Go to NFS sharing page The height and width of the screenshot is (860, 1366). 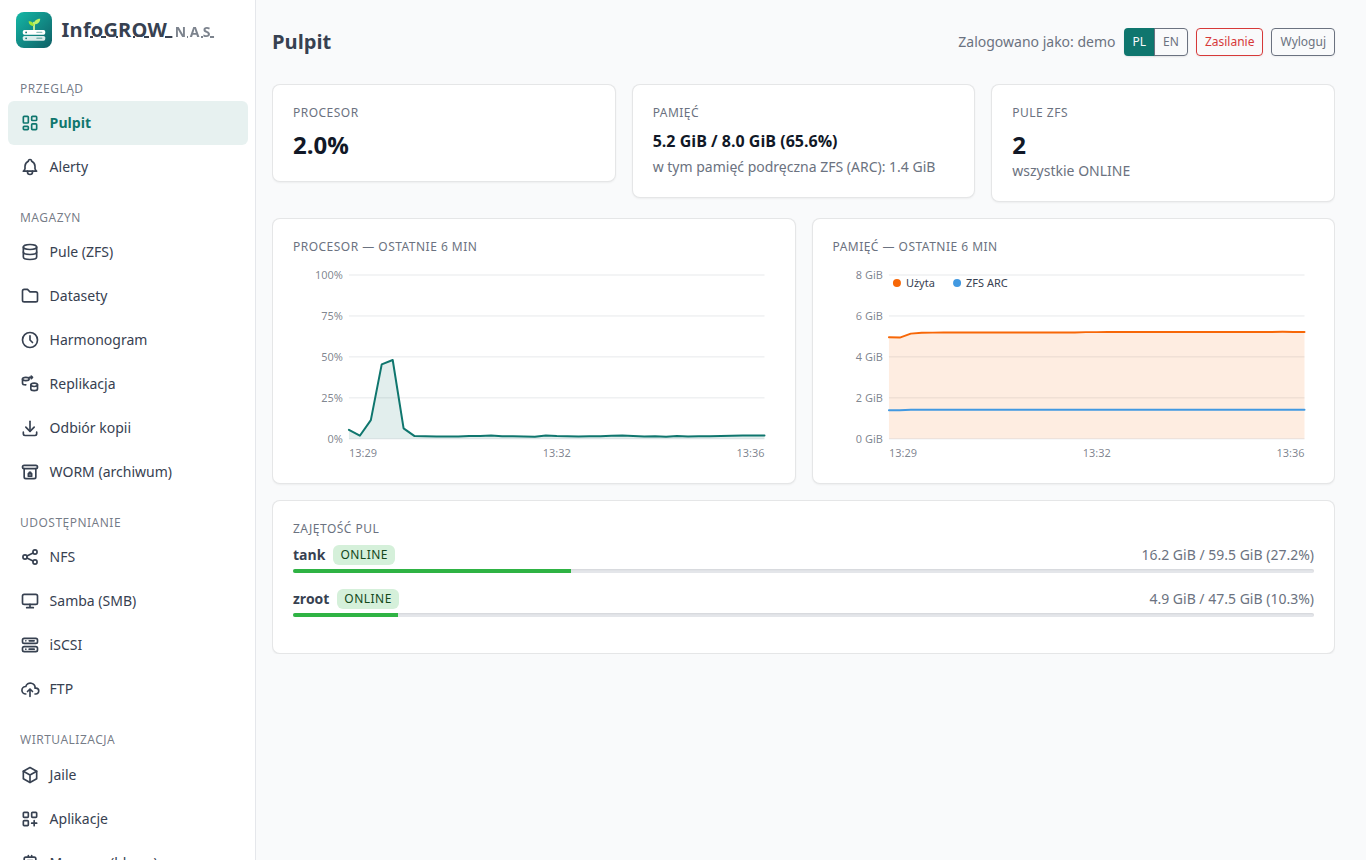click(128, 557)
